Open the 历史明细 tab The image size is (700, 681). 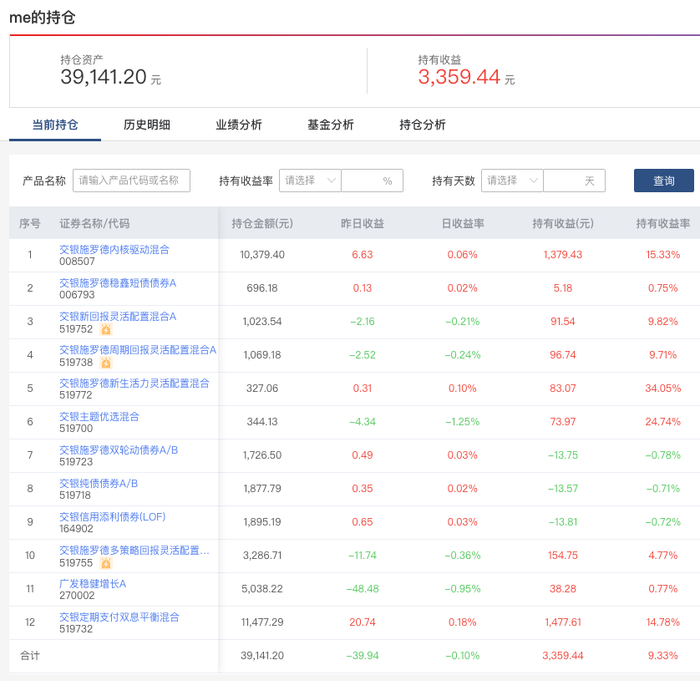[147, 125]
